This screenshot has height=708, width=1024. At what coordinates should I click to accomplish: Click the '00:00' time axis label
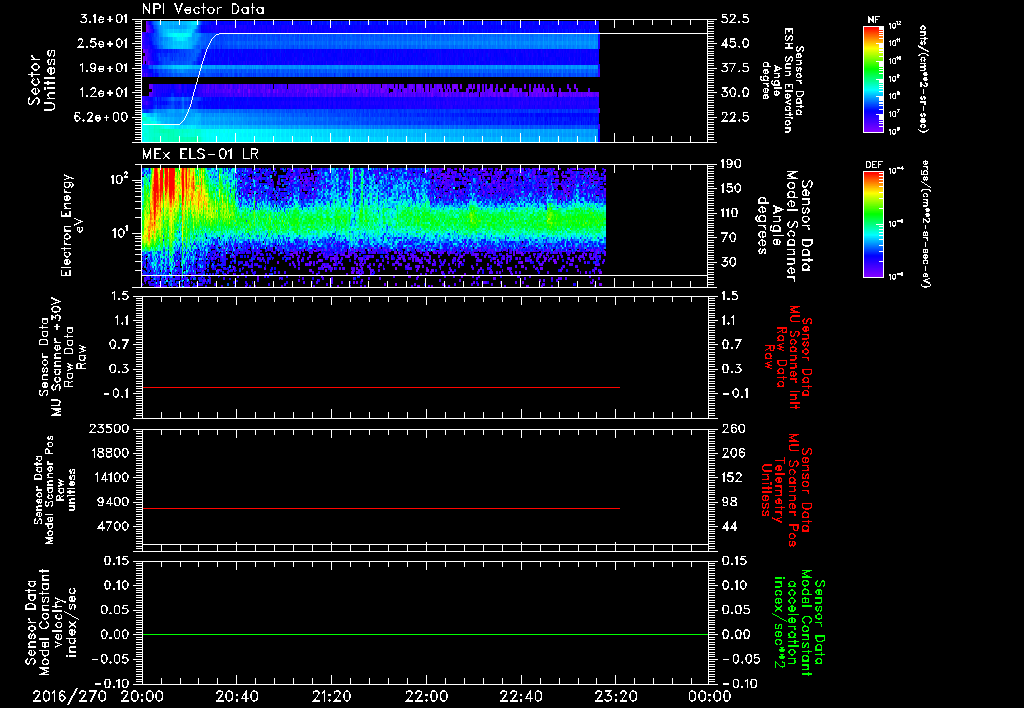(x=709, y=696)
